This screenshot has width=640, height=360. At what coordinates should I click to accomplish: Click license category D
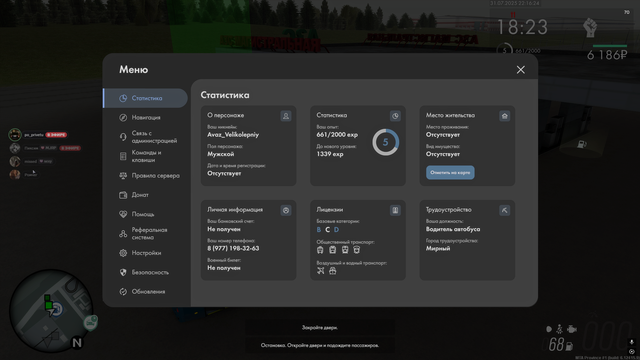tap(336, 230)
